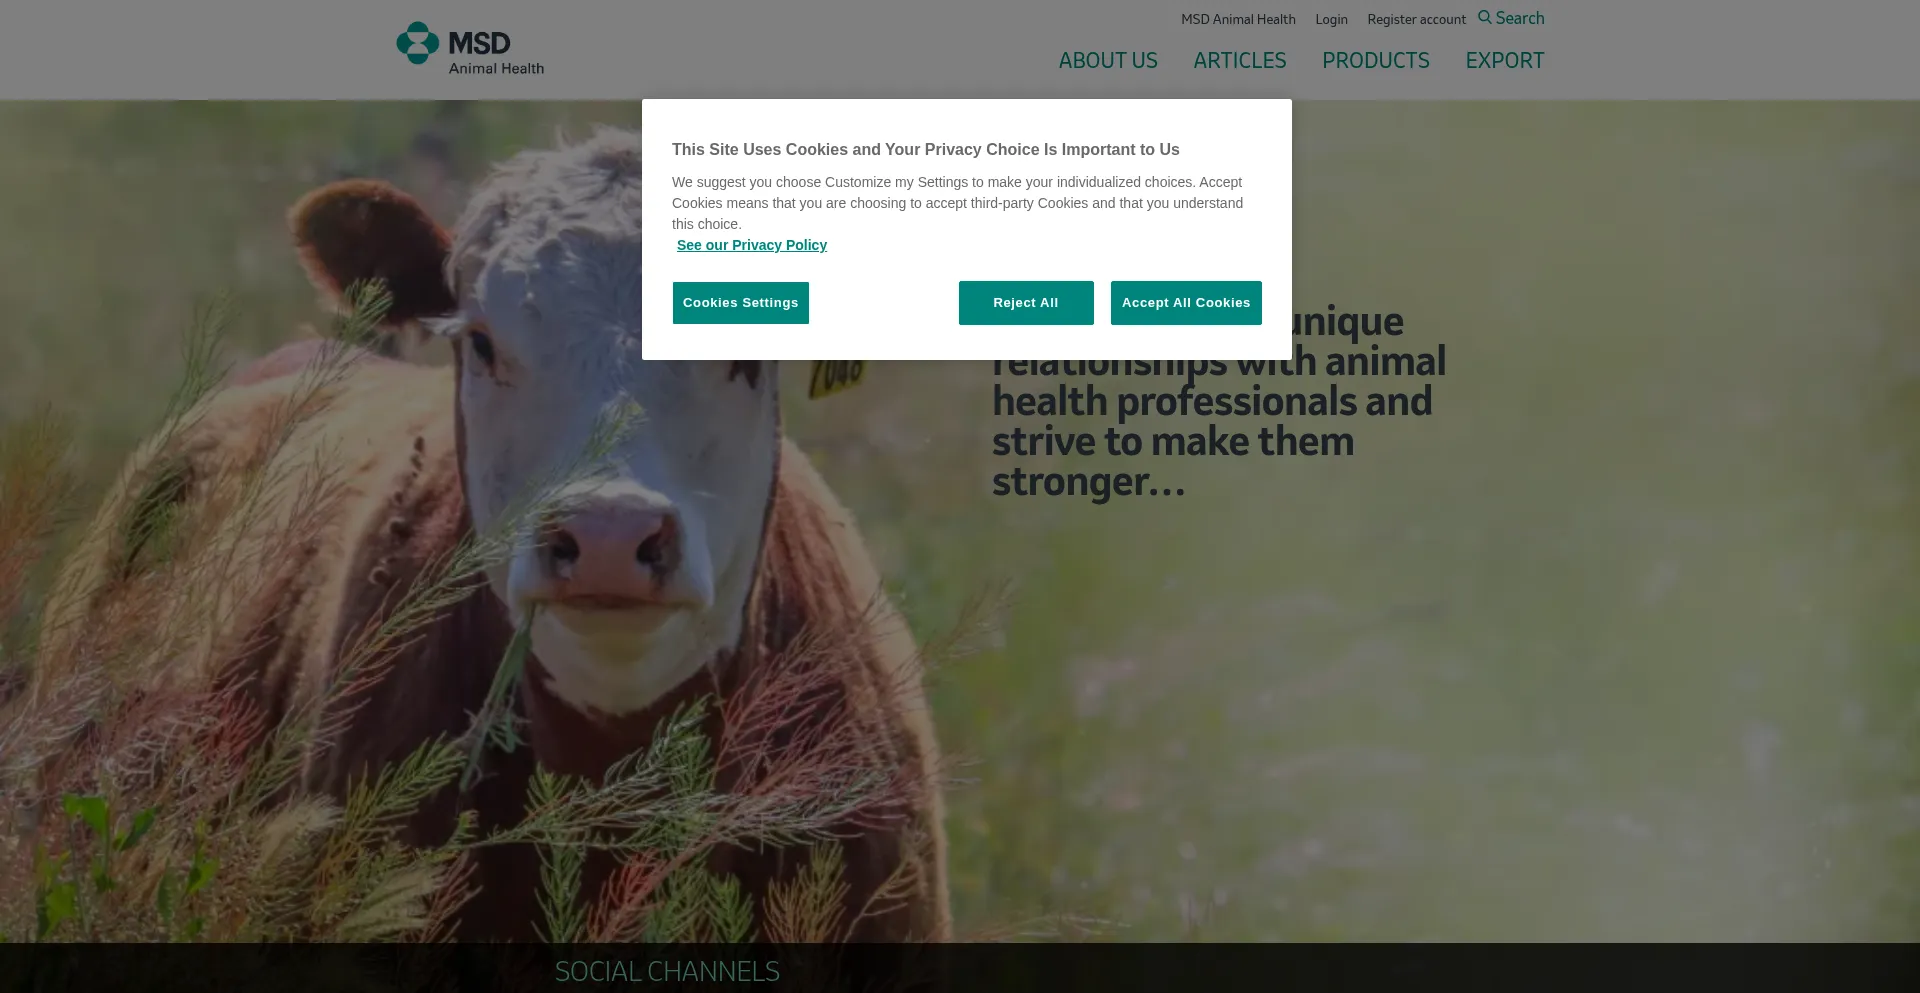Click the yellow ear tag on cow
The width and height of the screenshot is (1920, 993).
[x=836, y=376]
